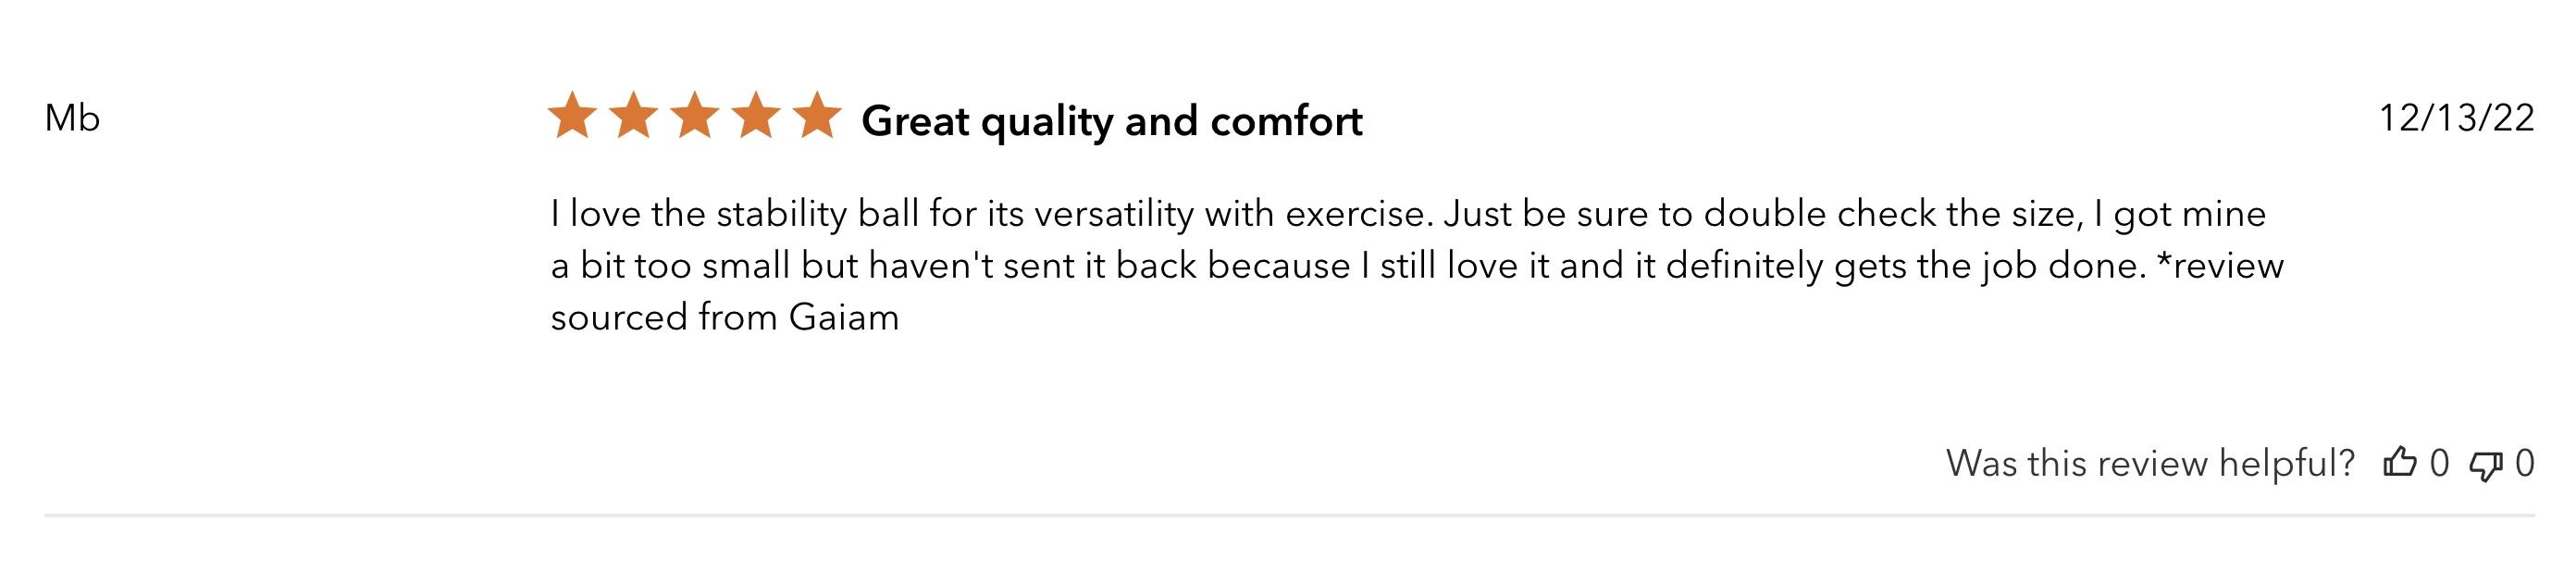Click the 'Was this review helpful?' text
The image size is (2576, 572).
2150,463
